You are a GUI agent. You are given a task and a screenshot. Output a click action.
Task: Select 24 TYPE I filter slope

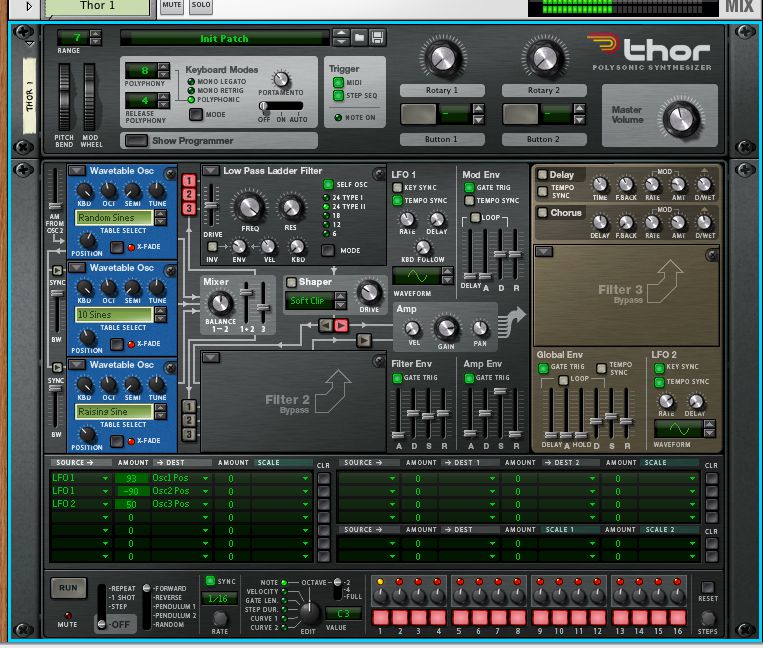pos(326,198)
